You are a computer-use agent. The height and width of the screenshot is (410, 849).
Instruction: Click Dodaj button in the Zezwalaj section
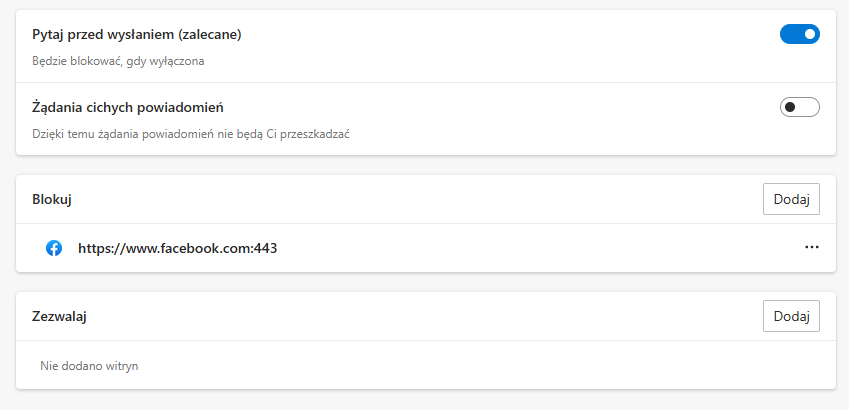point(791,316)
